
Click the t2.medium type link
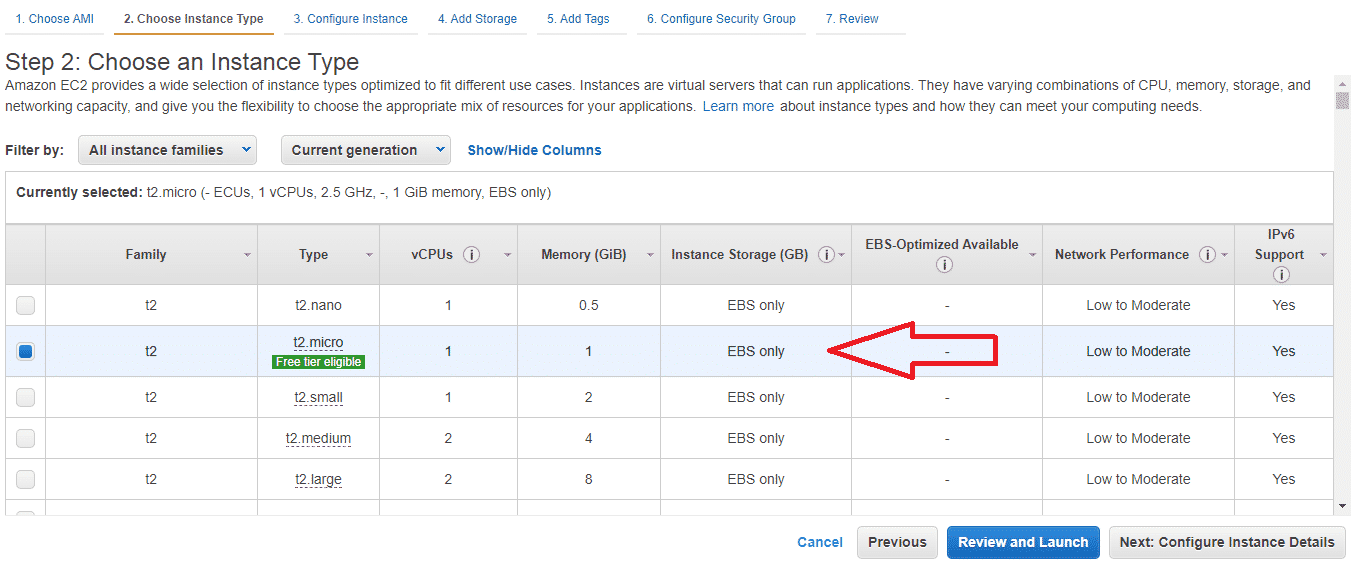click(318, 438)
